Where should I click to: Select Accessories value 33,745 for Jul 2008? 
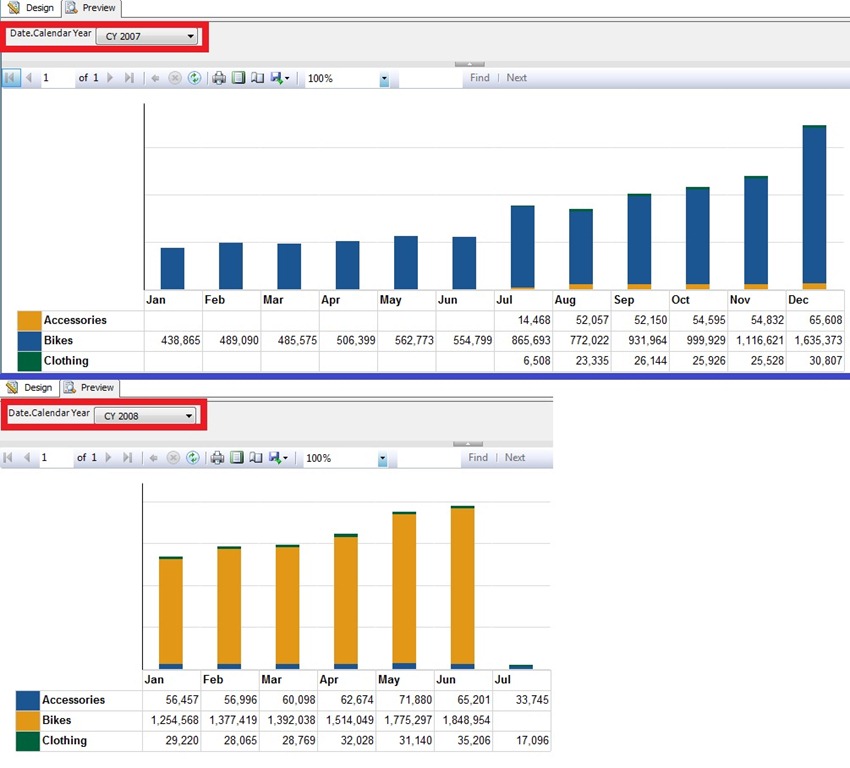532,700
